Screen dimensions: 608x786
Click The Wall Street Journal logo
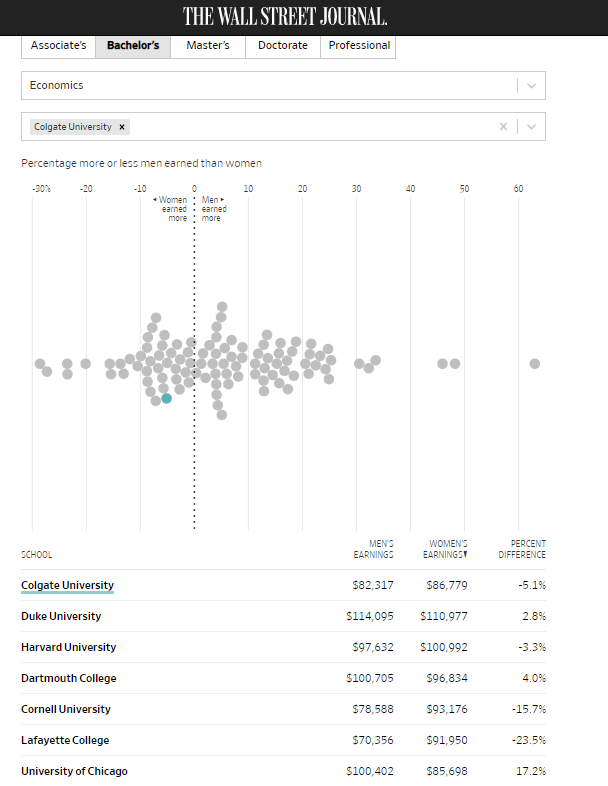[285, 17]
